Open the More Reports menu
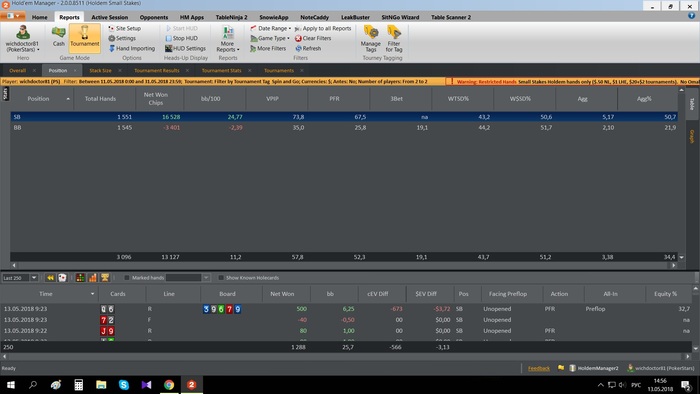 point(228,39)
